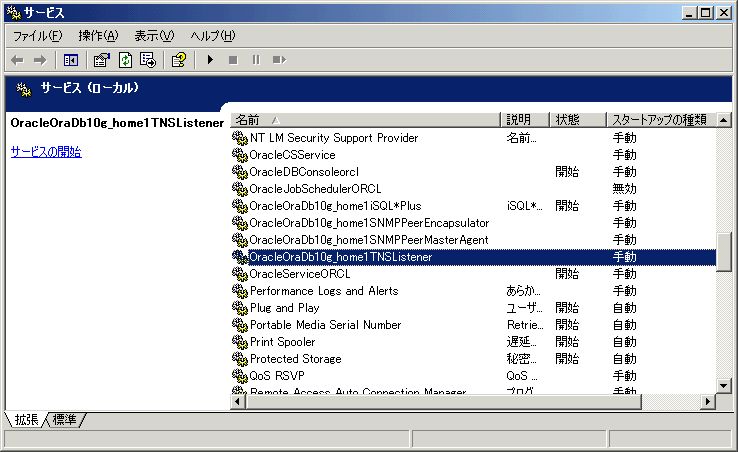Toggle the console tree pane icon
Image resolution: width=738 pixels, height=452 pixels.
coord(71,60)
